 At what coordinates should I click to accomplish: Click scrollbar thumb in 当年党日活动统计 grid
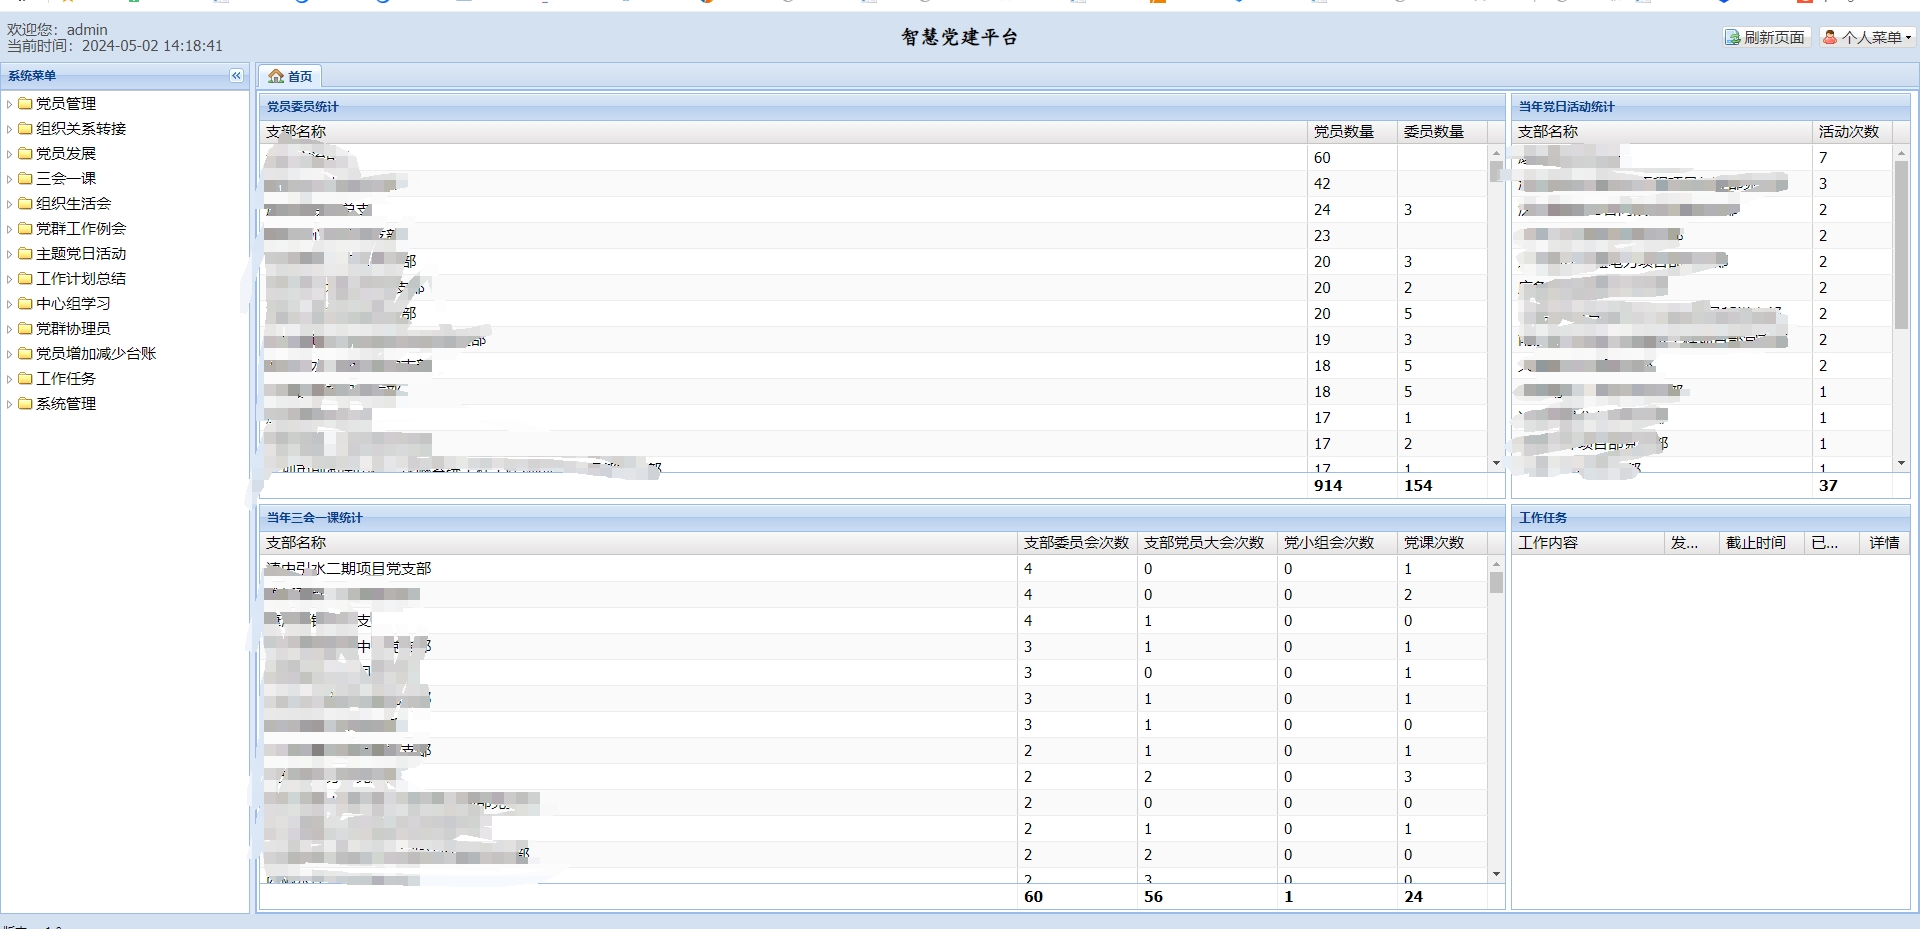click(x=1901, y=244)
